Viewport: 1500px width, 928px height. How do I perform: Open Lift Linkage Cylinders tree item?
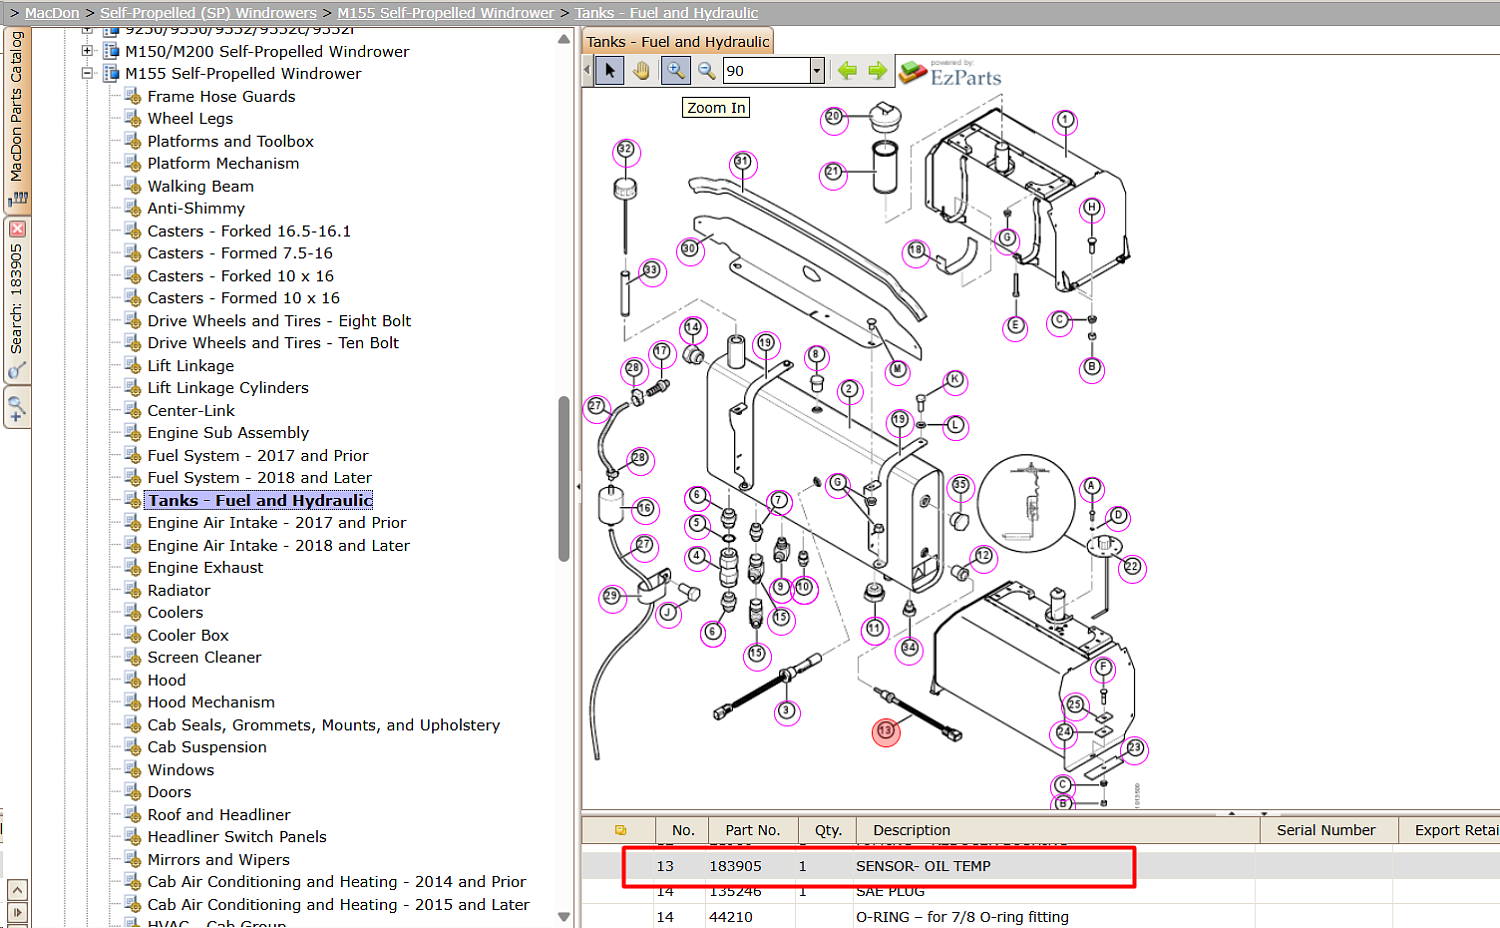click(228, 388)
